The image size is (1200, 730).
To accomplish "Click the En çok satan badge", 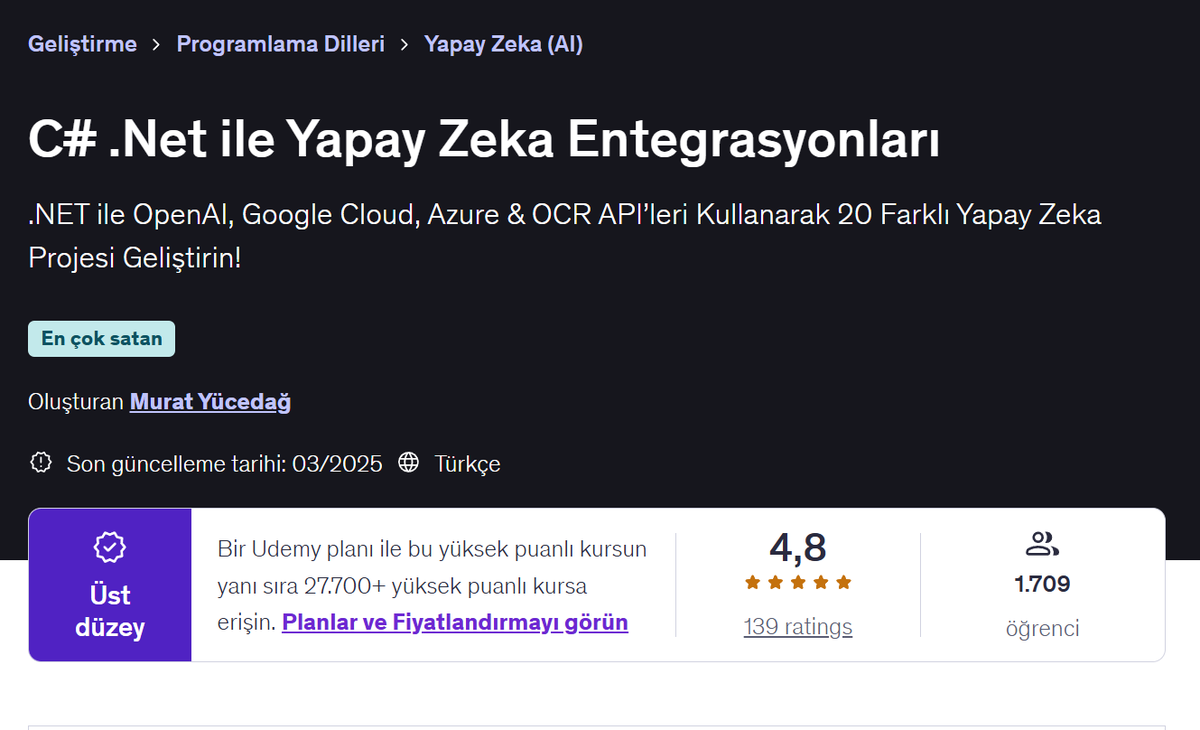I will click(x=101, y=339).
